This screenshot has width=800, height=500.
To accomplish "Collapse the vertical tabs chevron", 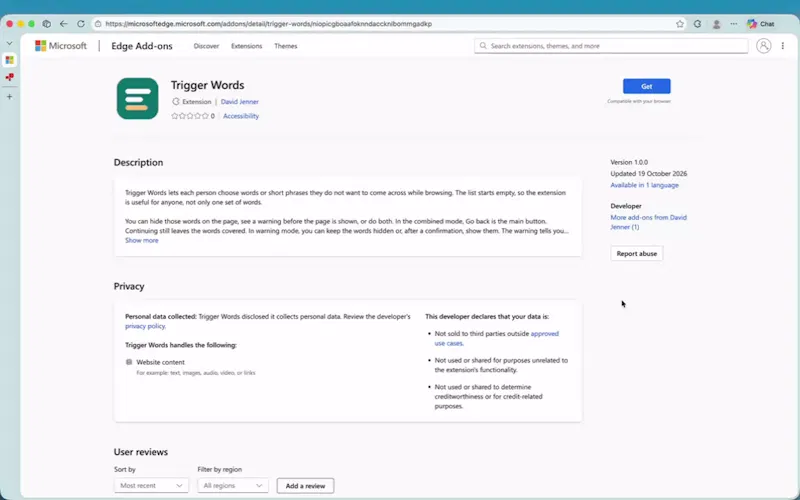I will (x=9, y=43).
